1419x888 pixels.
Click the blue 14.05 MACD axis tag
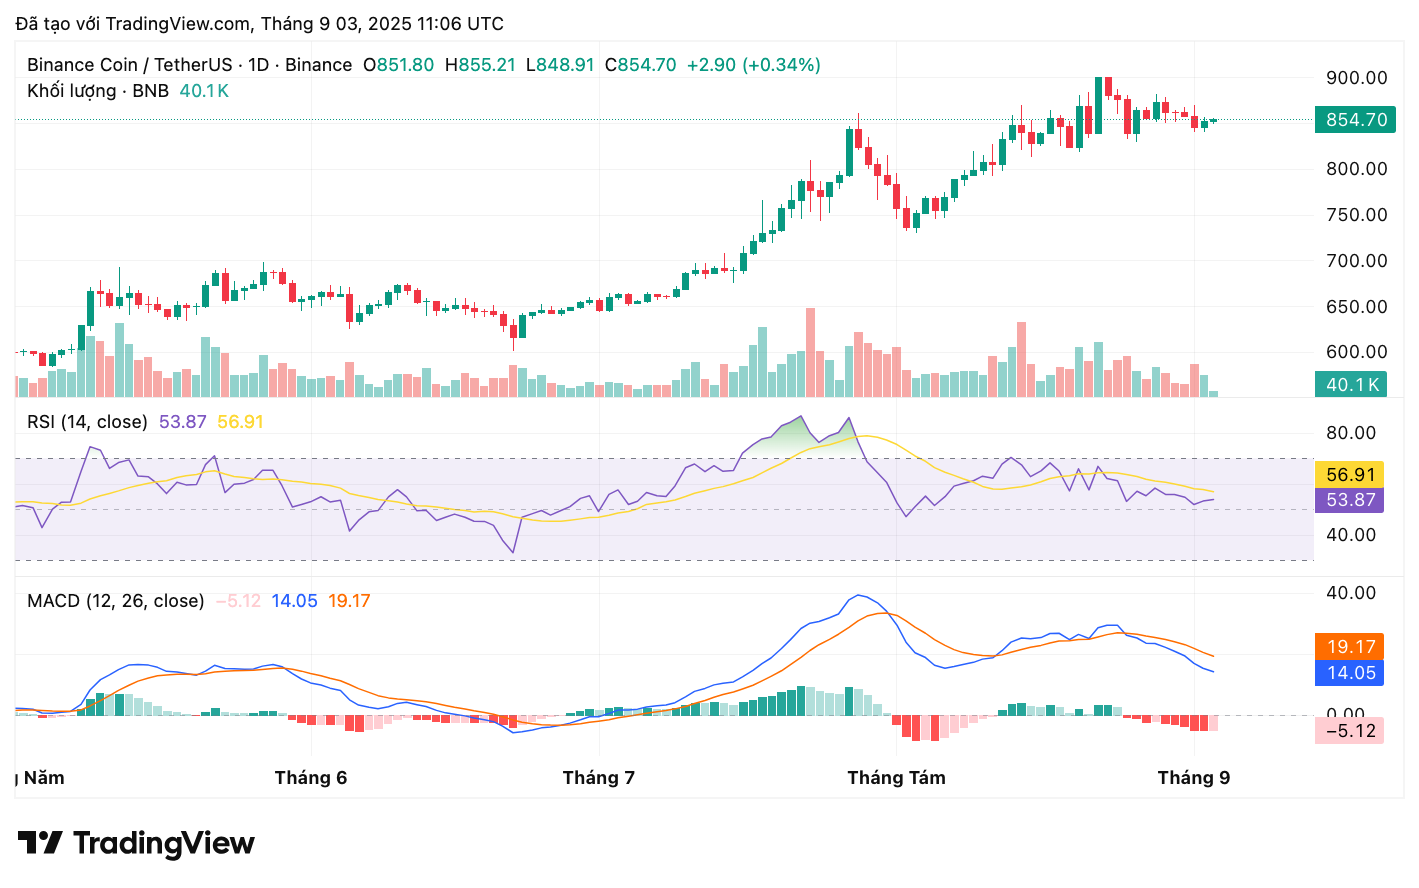coord(1351,673)
